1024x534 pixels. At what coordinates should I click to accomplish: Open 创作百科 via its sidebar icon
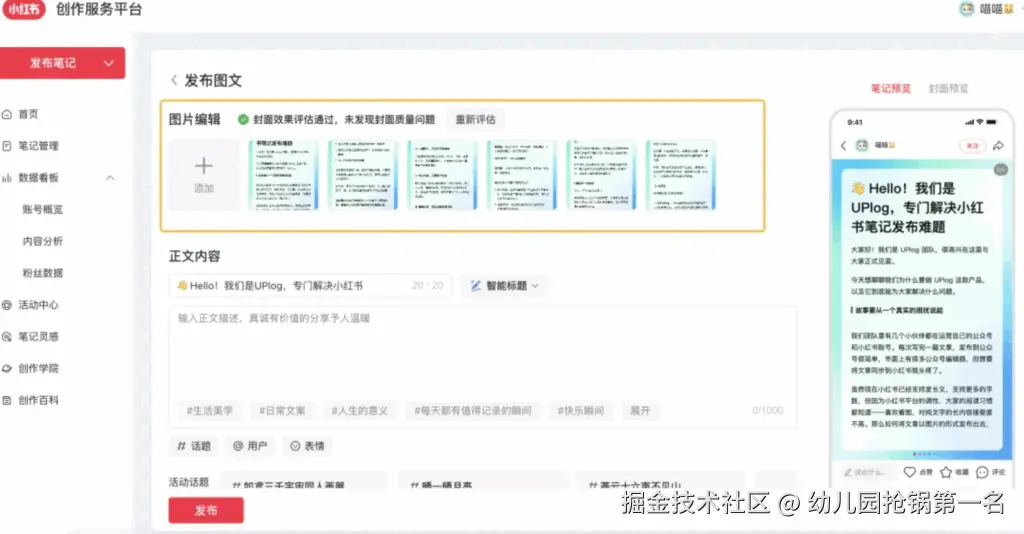coord(7,400)
